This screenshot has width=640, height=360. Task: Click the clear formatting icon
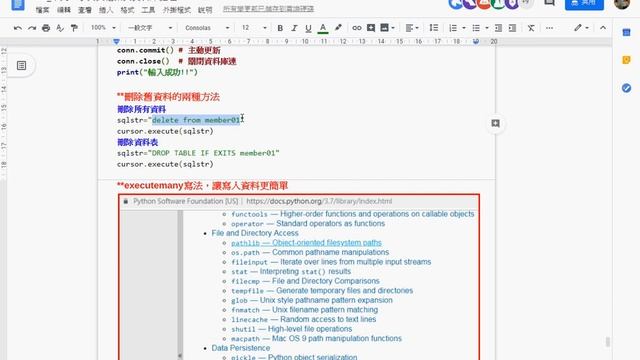click(531, 28)
